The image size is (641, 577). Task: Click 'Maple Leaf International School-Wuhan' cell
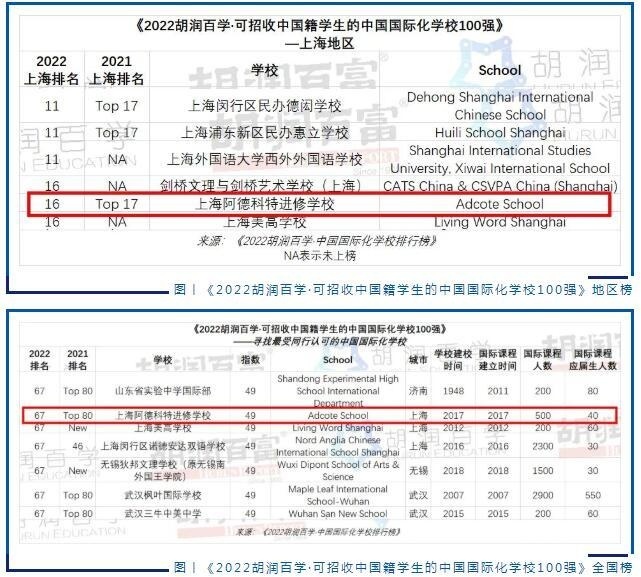coord(338,495)
